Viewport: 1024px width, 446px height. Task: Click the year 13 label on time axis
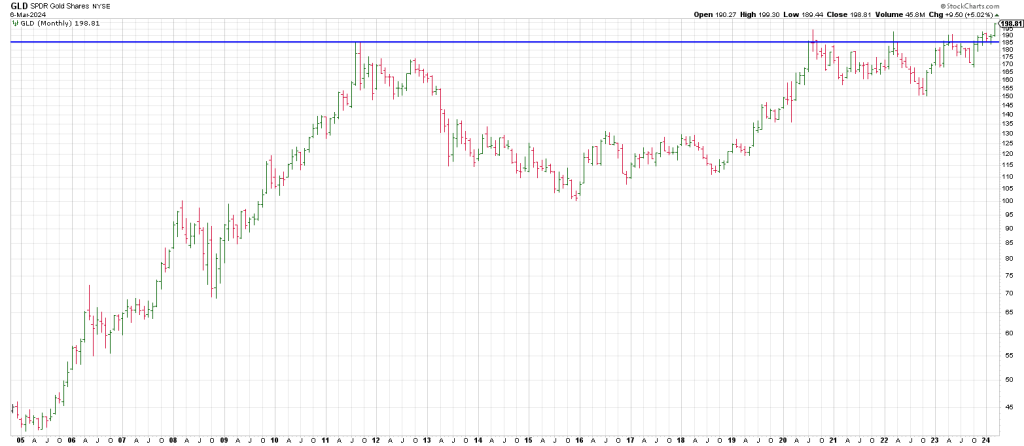pyautogui.click(x=427, y=439)
